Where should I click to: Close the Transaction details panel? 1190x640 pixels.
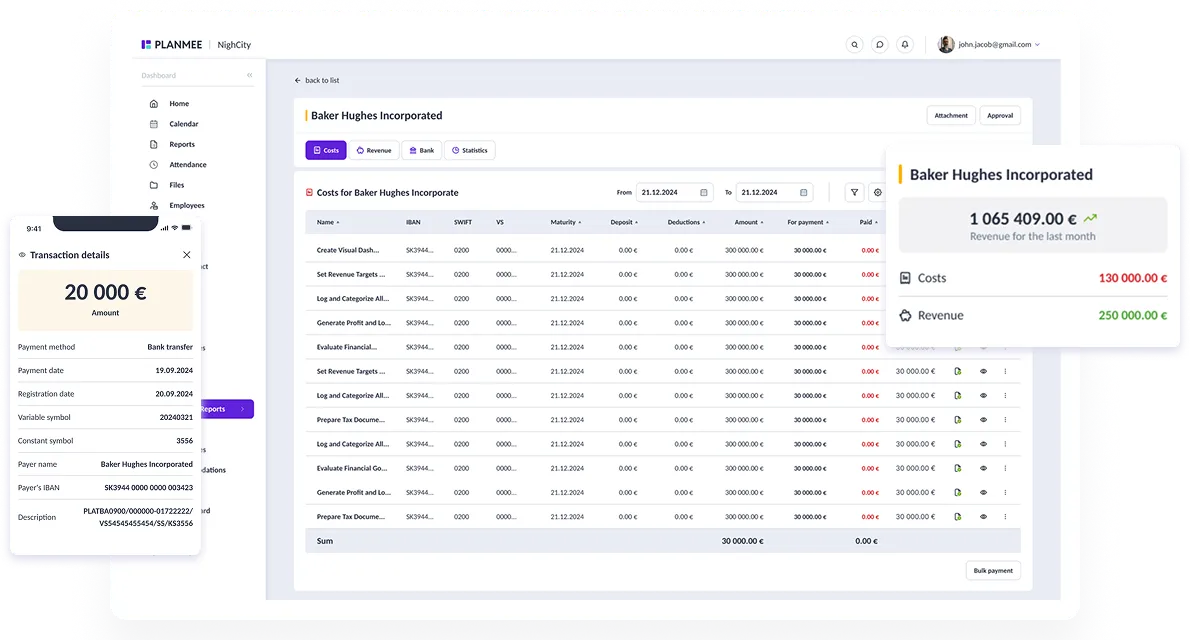coord(187,255)
